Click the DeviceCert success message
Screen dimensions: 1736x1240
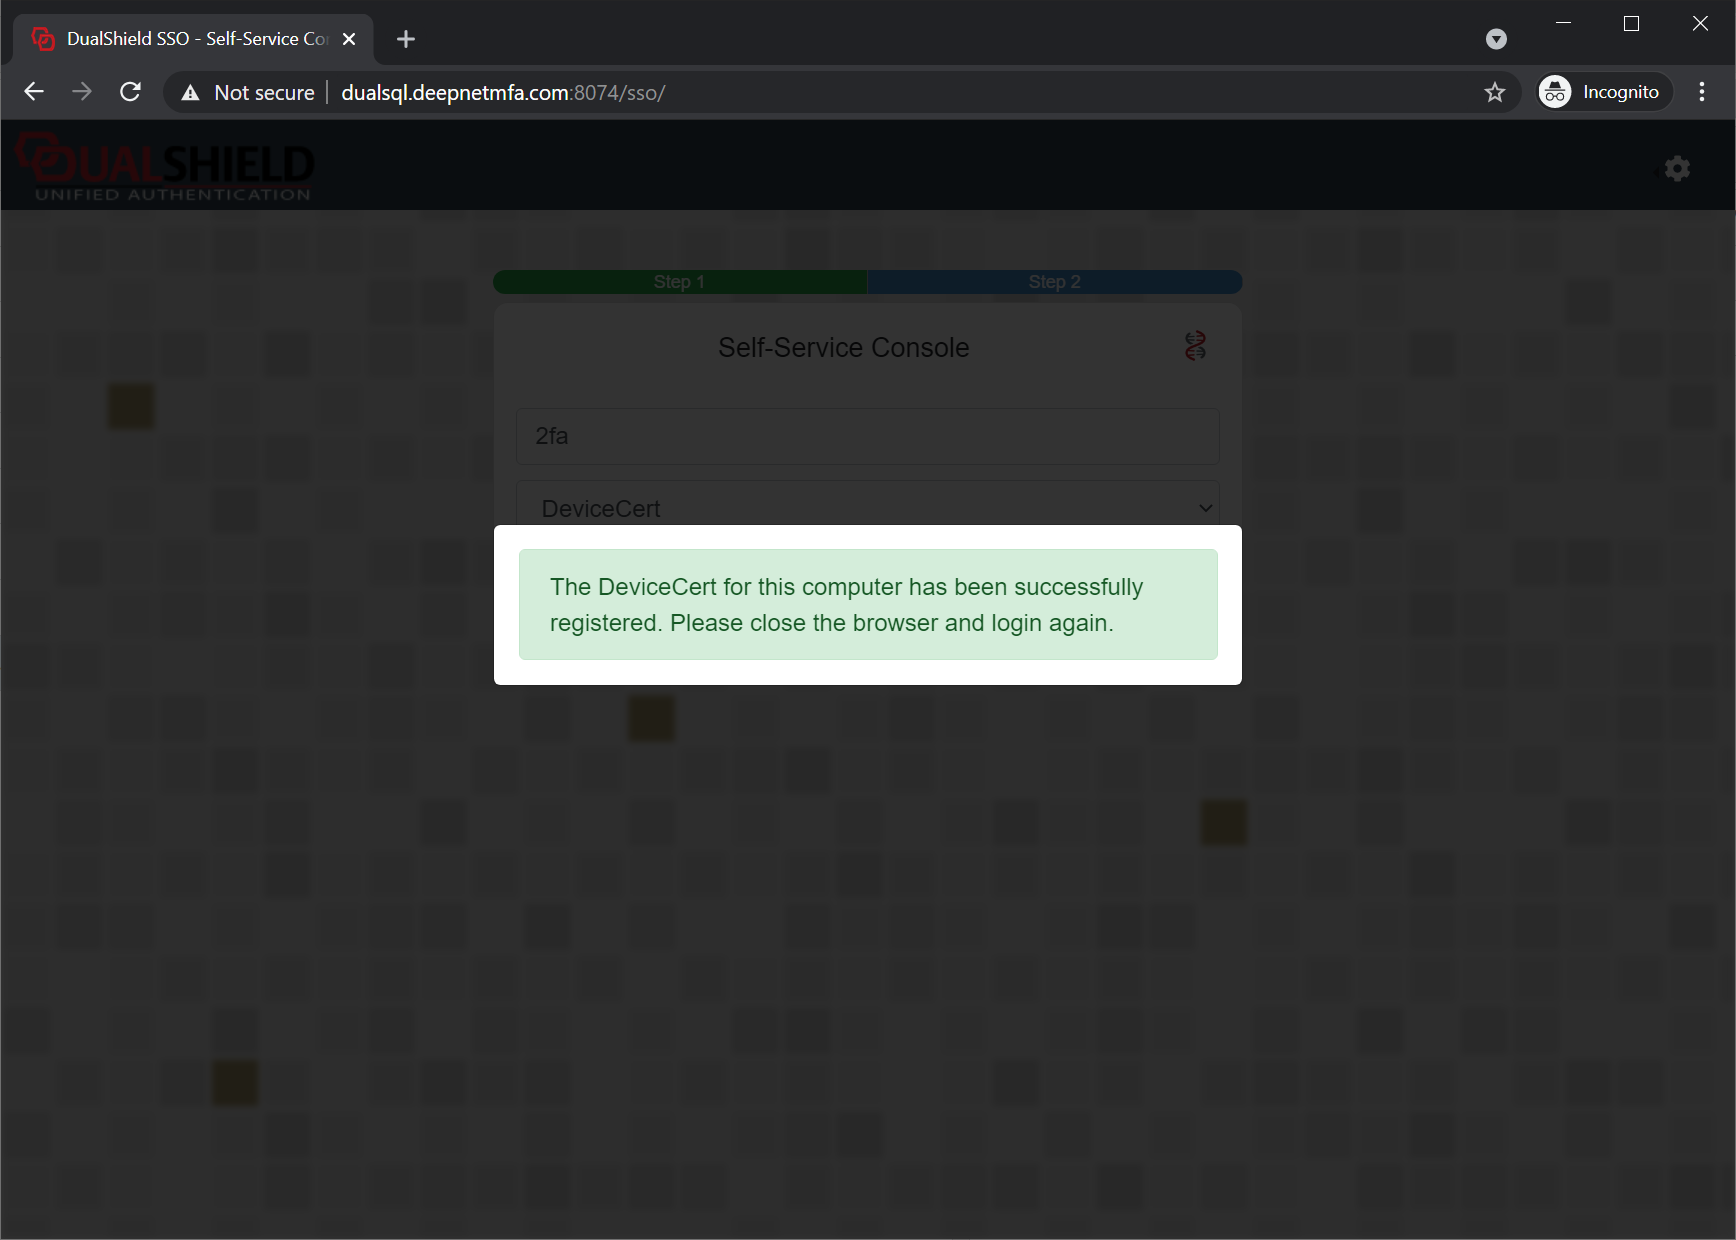[867, 604]
